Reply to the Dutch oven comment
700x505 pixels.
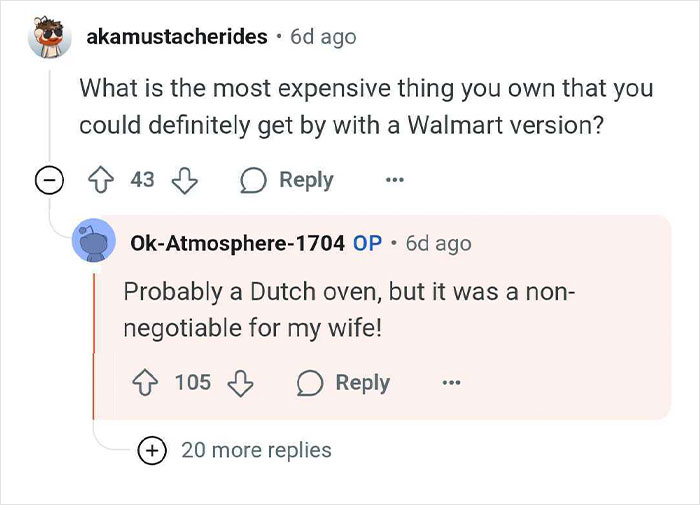click(344, 383)
